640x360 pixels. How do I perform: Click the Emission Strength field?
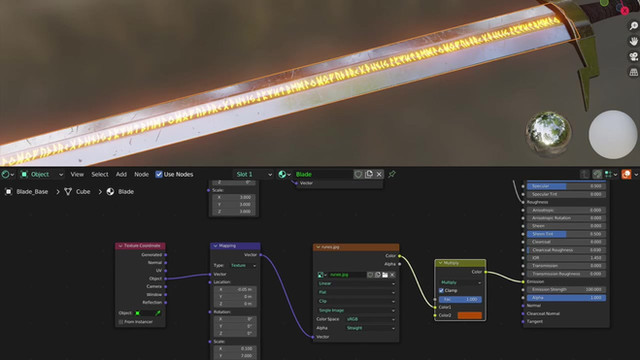coord(566,289)
